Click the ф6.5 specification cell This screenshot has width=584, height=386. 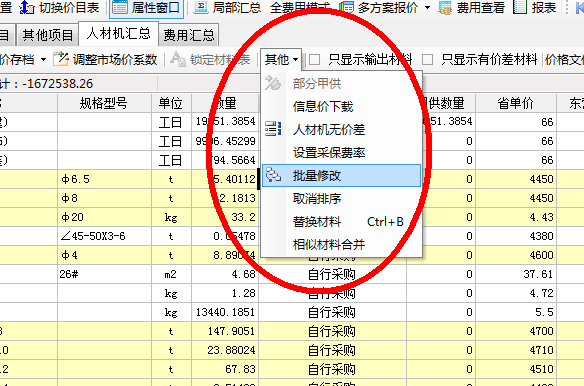(104, 179)
